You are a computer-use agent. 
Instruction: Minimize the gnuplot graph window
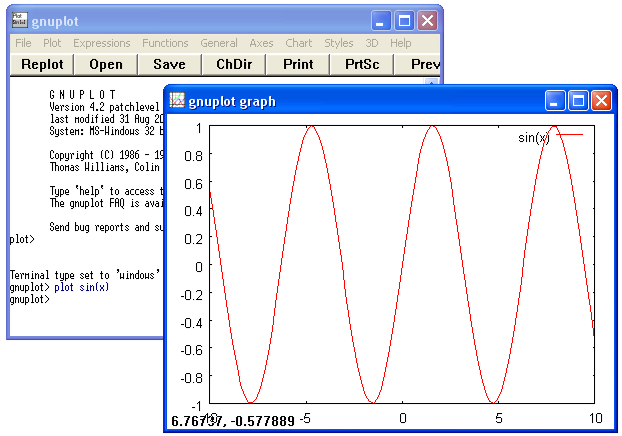click(555, 101)
